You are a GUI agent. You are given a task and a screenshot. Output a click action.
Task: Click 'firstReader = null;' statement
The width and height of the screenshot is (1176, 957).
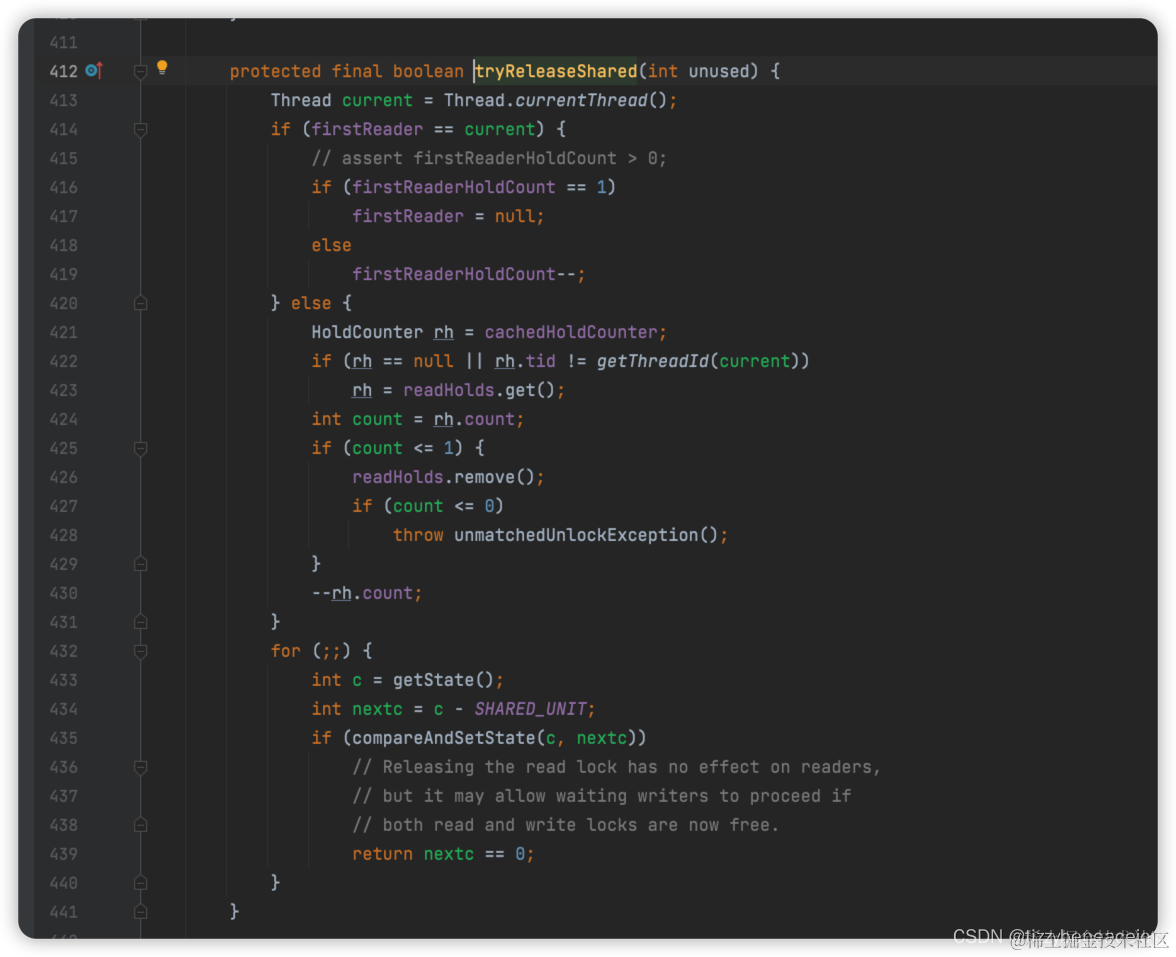click(x=448, y=217)
